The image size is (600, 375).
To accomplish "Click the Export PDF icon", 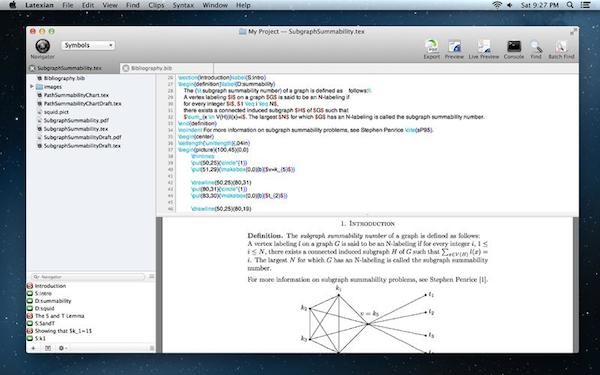I will (431, 46).
